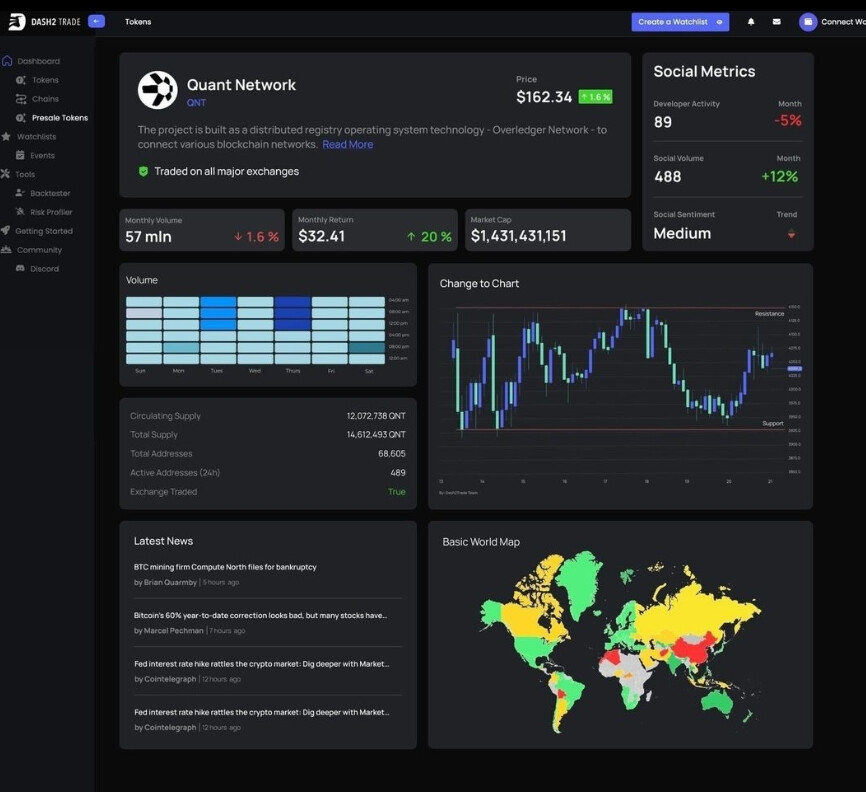The width and height of the screenshot is (866, 792).
Task: Click the Support label on chart
Action: [x=773, y=423]
